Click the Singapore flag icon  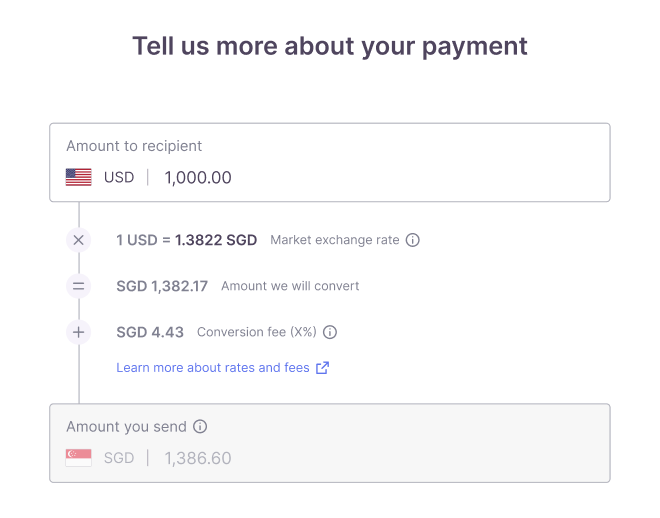(79, 458)
